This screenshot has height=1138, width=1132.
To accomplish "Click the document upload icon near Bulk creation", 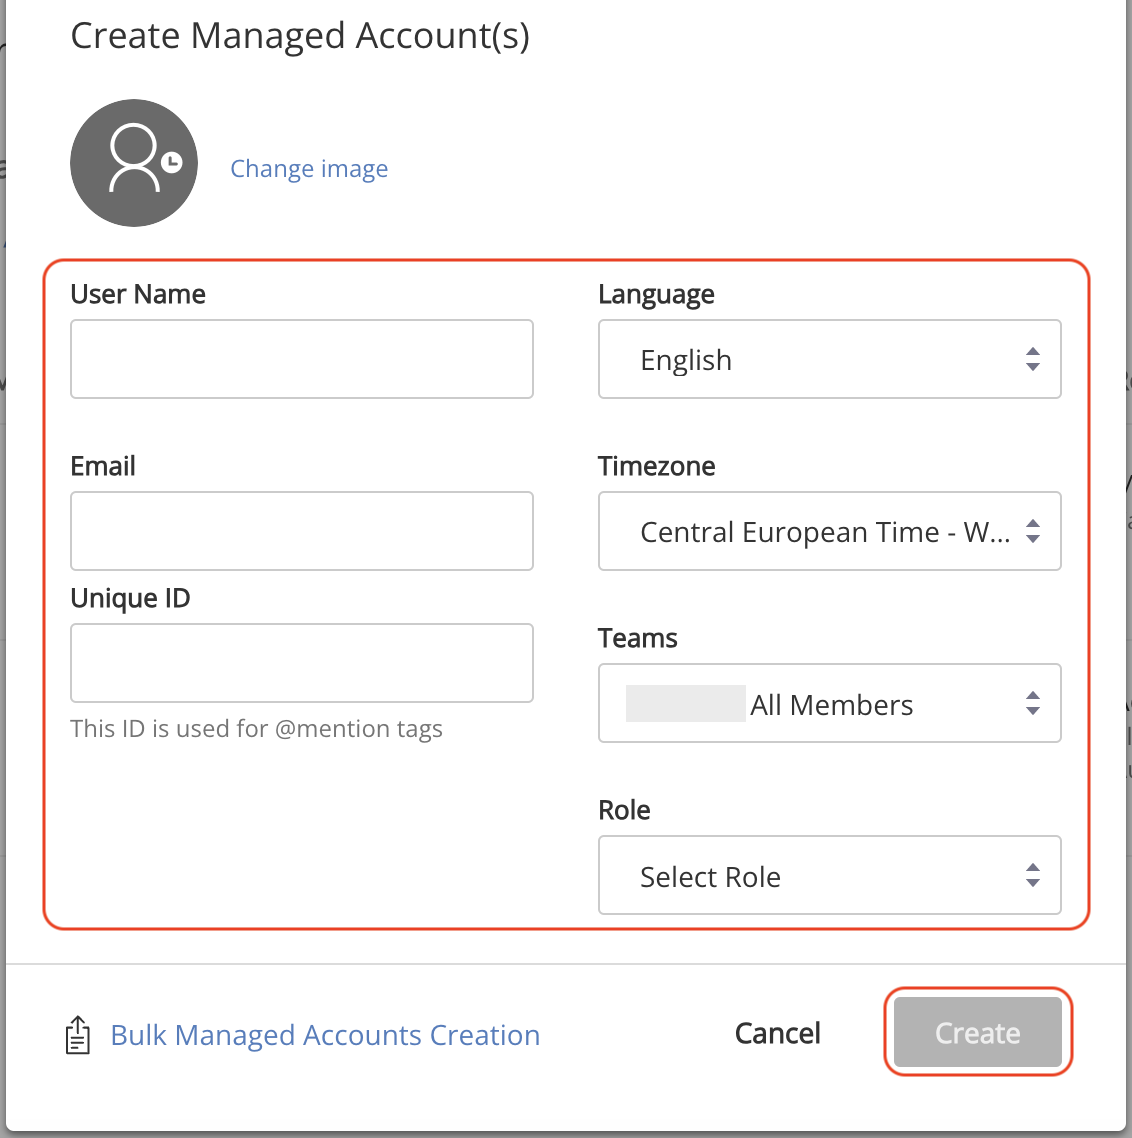I will pos(77,1033).
